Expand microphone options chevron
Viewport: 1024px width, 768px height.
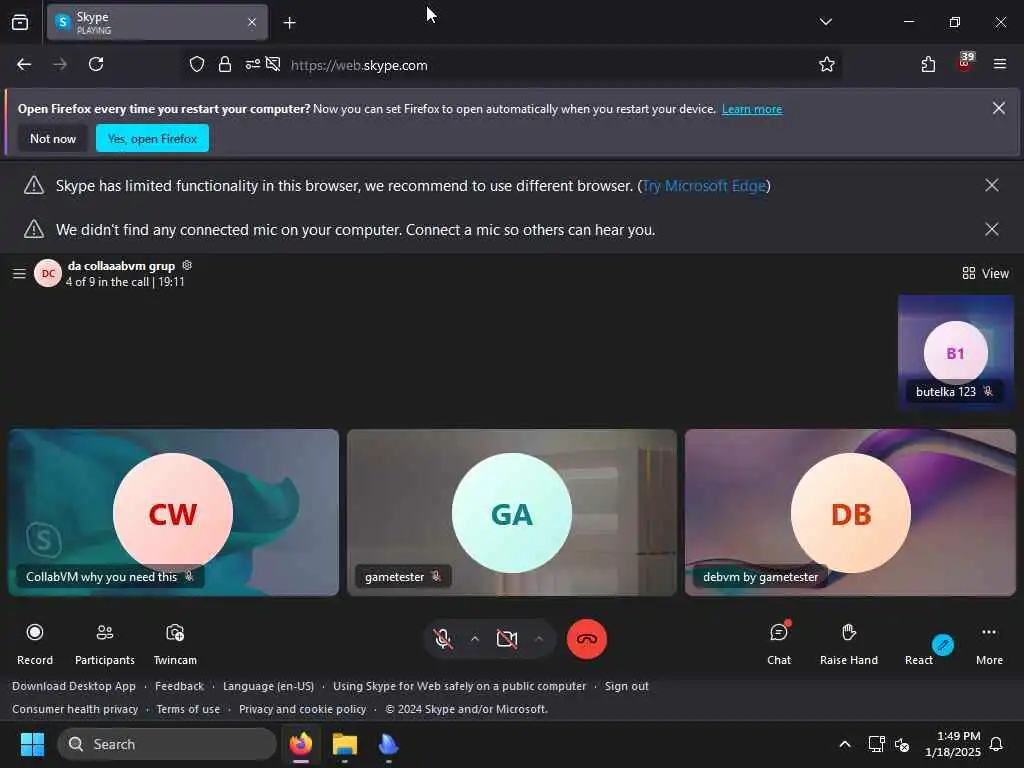[475, 639]
